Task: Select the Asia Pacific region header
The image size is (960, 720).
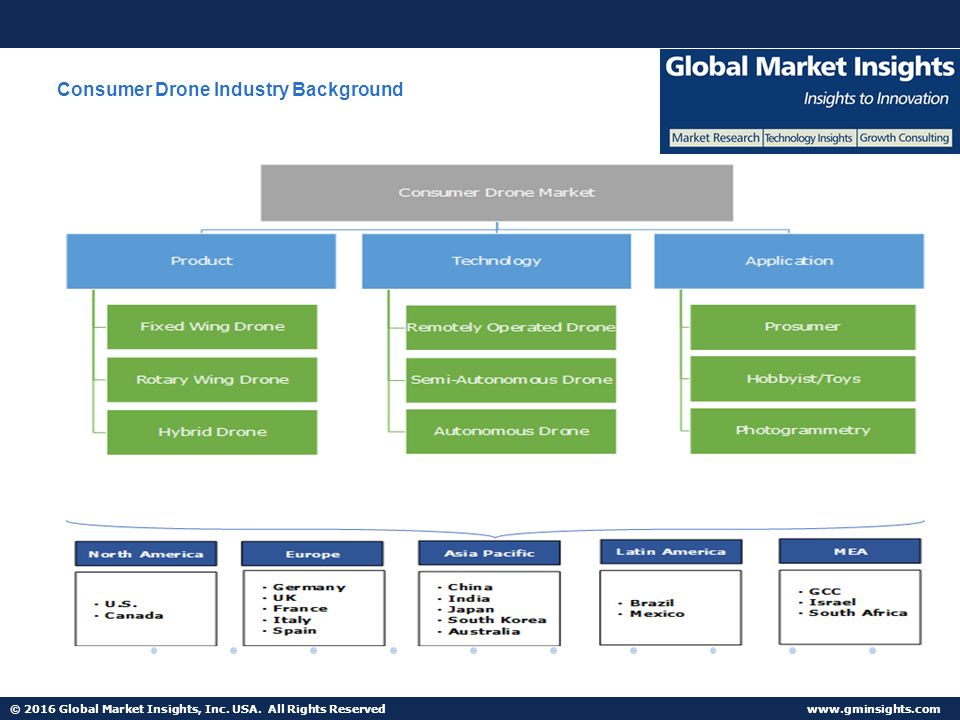Action: [x=489, y=553]
